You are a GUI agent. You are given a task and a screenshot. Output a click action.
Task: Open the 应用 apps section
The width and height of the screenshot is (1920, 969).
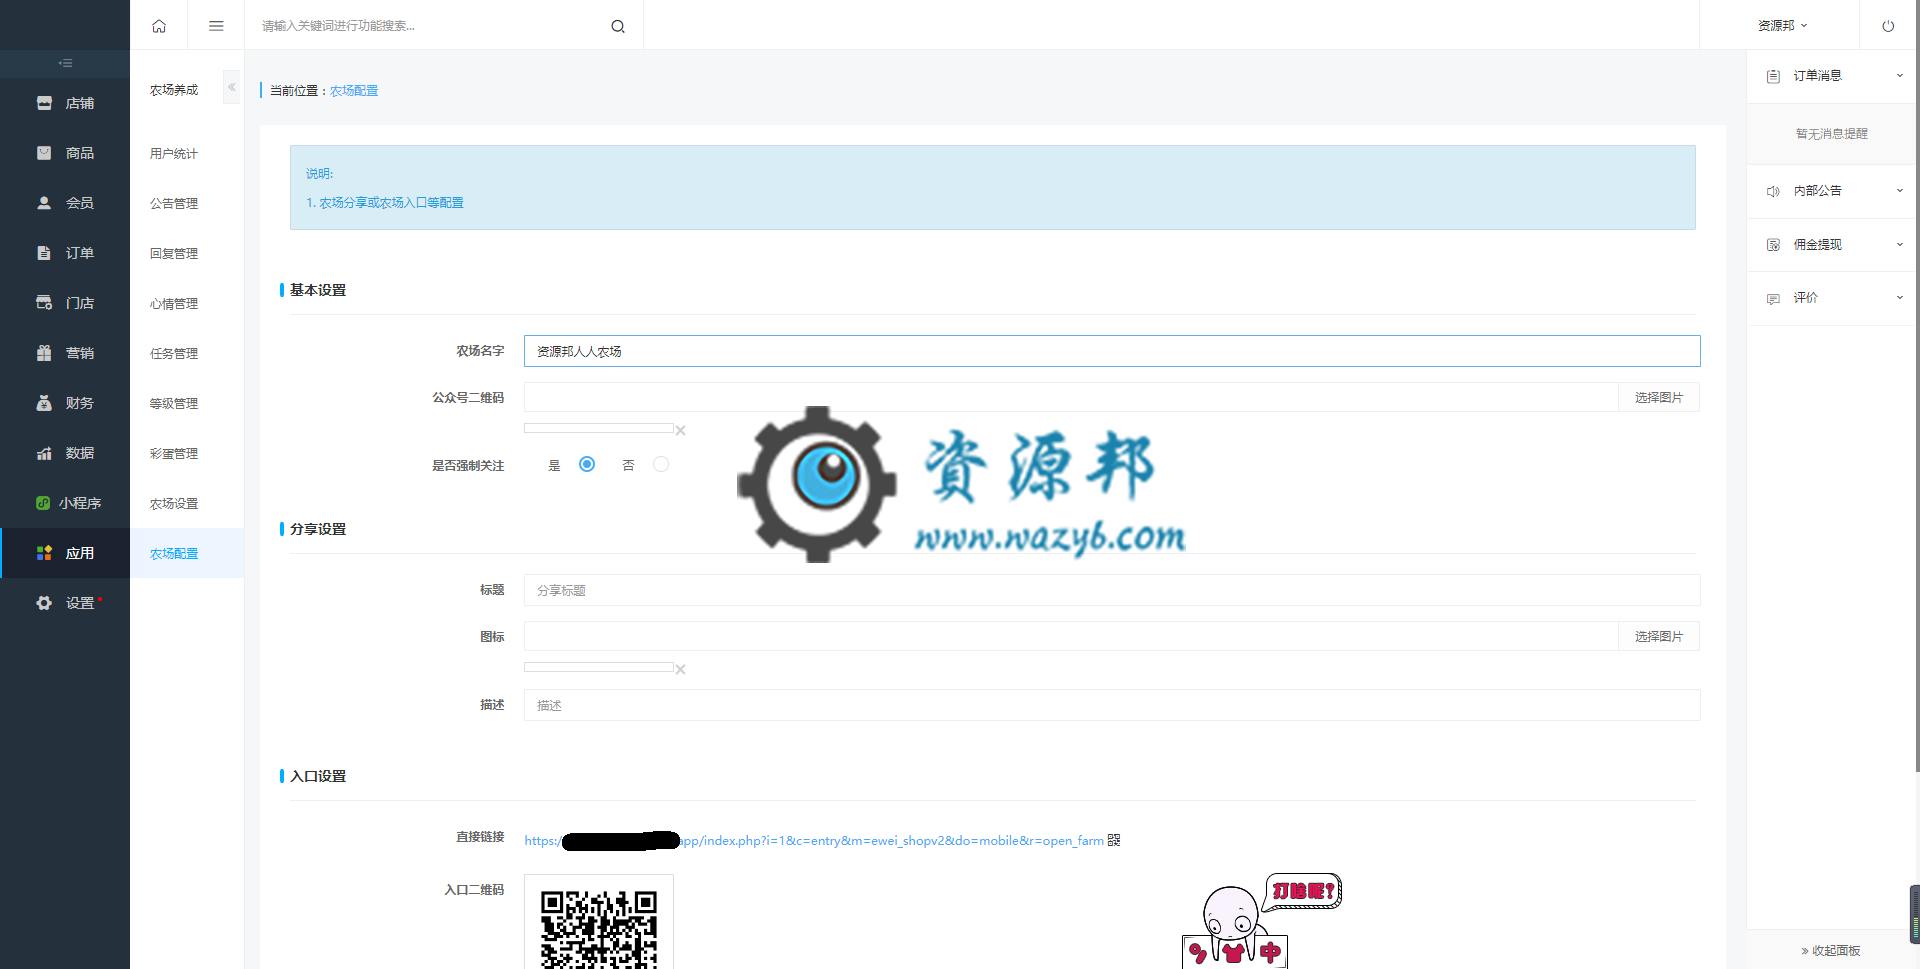click(65, 553)
